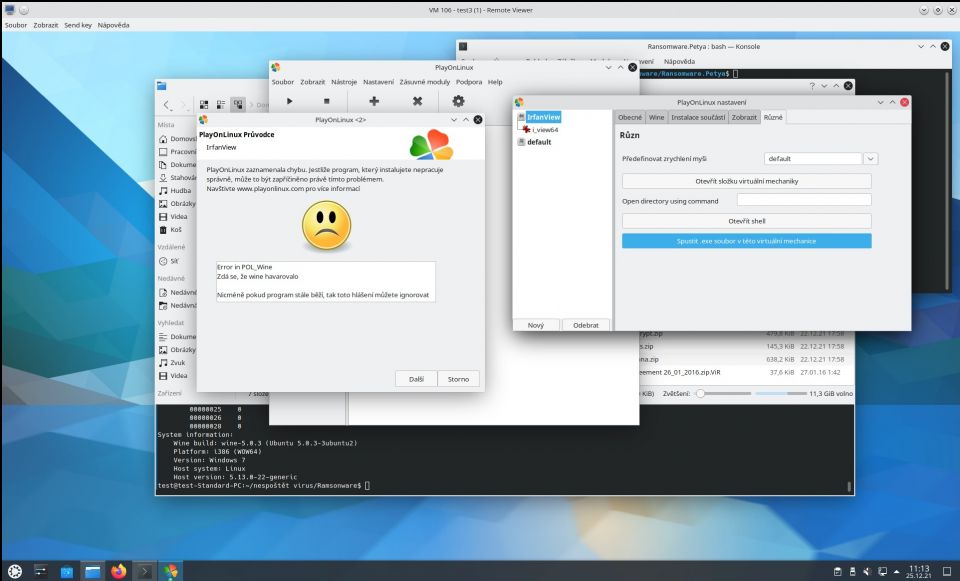Open Nápověda menu in Konsole window
The image size is (960, 581).
(x=679, y=61)
